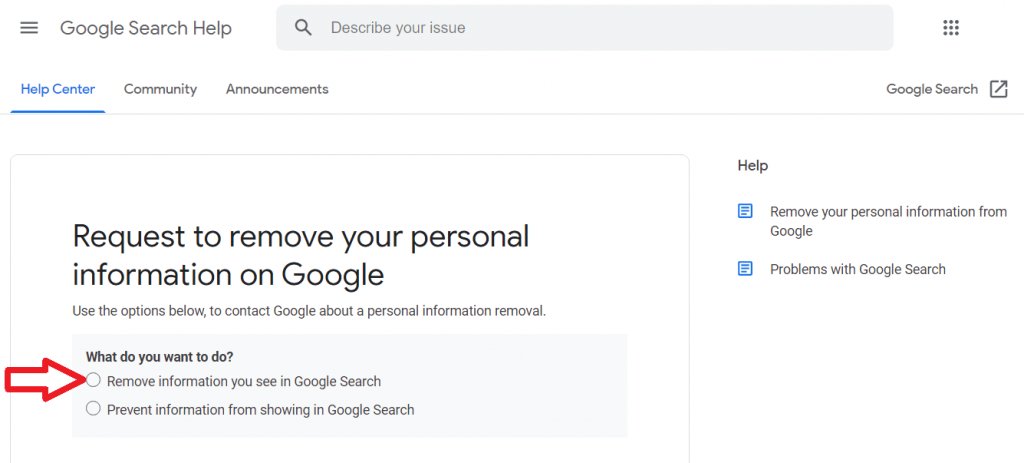Click the Google Search Help title
The image size is (1024, 463).
click(x=146, y=28)
